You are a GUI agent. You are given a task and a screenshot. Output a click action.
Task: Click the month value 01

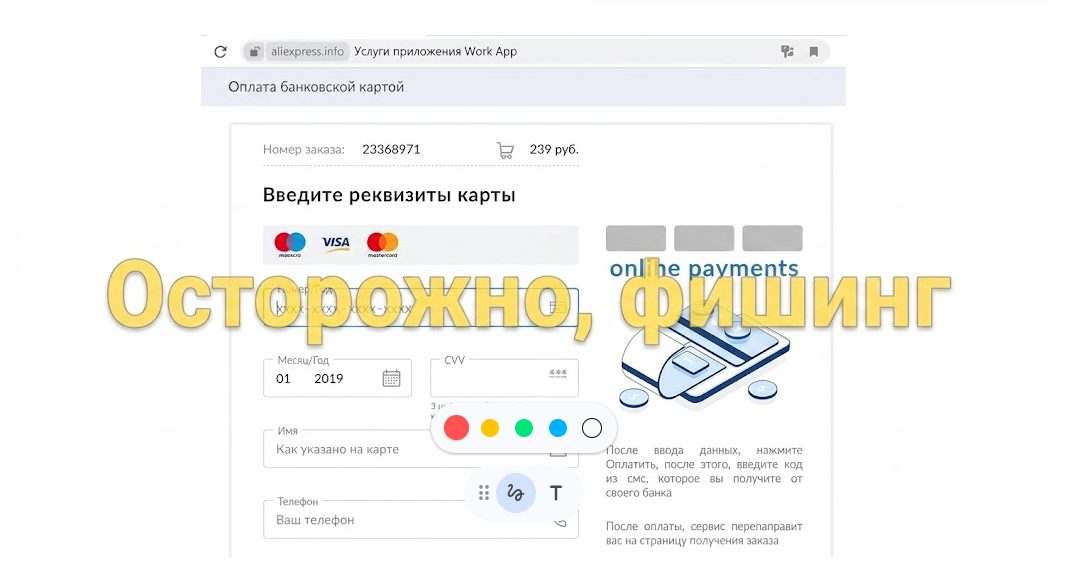(283, 379)
